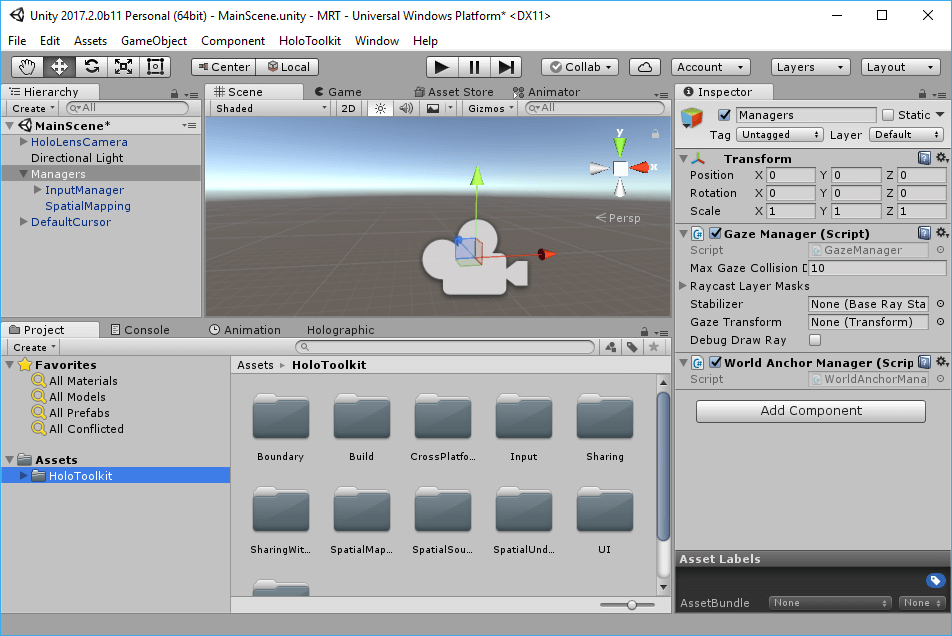Toggle the Center pivot mode button

click(223, 67)
